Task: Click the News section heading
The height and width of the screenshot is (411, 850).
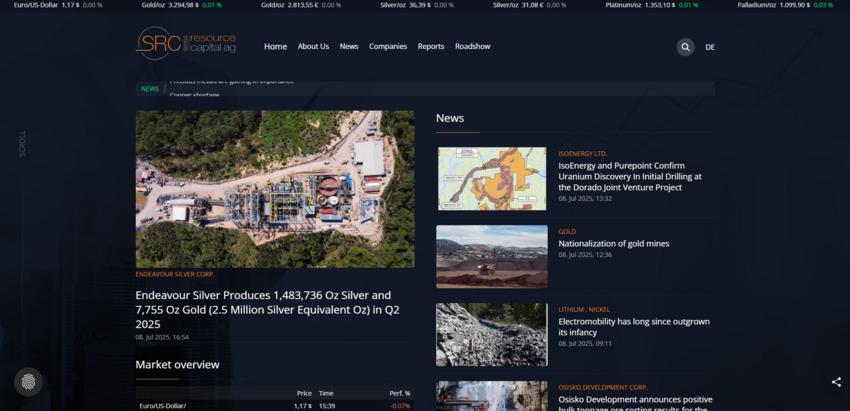Action: pos(450,118)
